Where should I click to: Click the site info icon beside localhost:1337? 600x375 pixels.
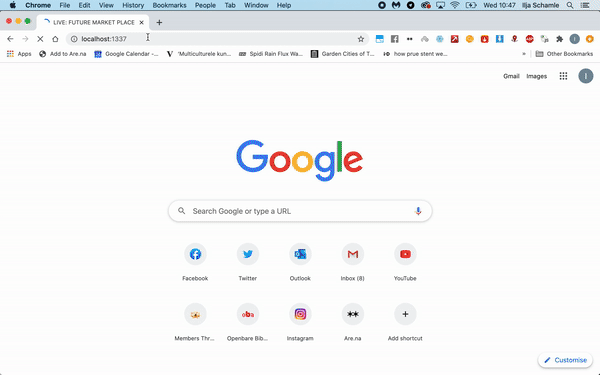click(74, 39)
